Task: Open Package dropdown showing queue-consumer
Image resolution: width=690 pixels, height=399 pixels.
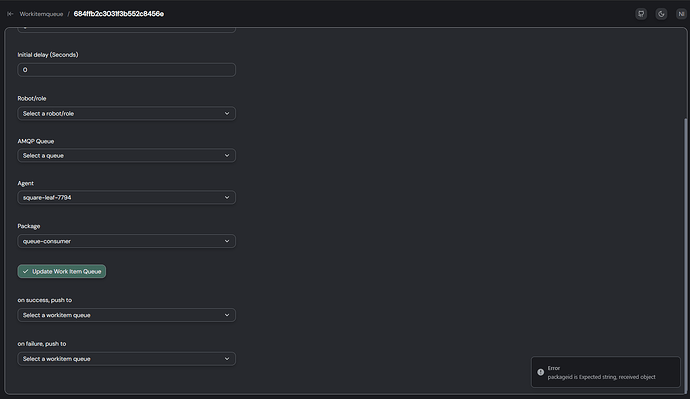Action: click(x=127, y=241)
